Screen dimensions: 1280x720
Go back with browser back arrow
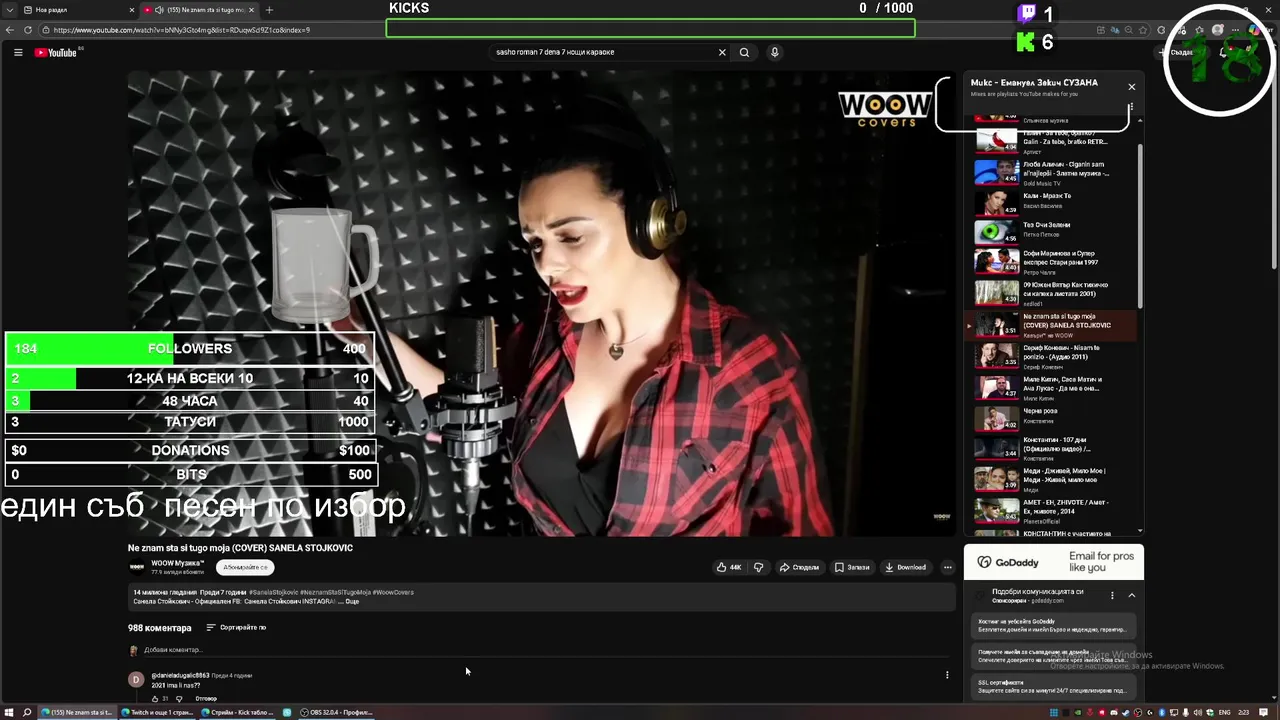(10, 30)
